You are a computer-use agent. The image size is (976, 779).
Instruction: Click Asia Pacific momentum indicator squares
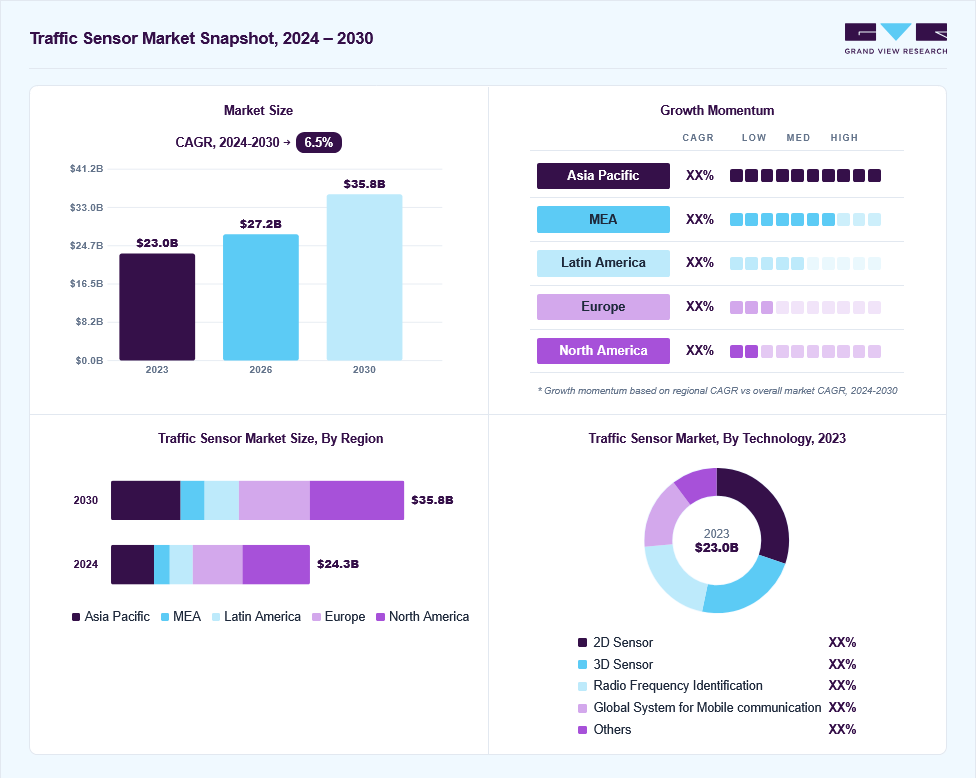pyautogui.click(x=805, y=175)
